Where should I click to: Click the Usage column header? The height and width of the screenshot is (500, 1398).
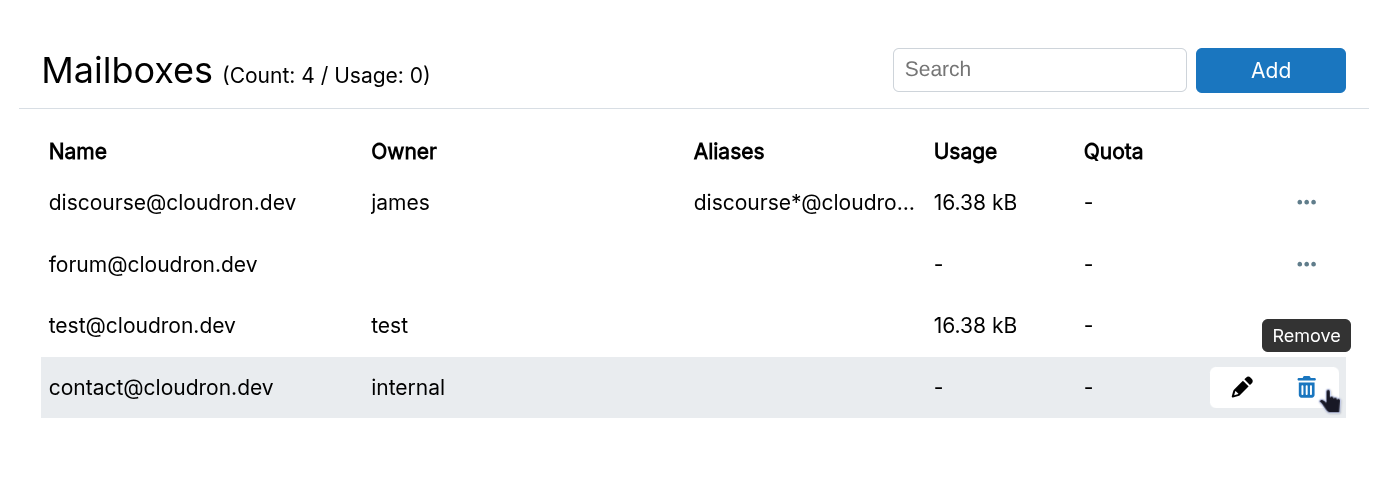point(965,152)
